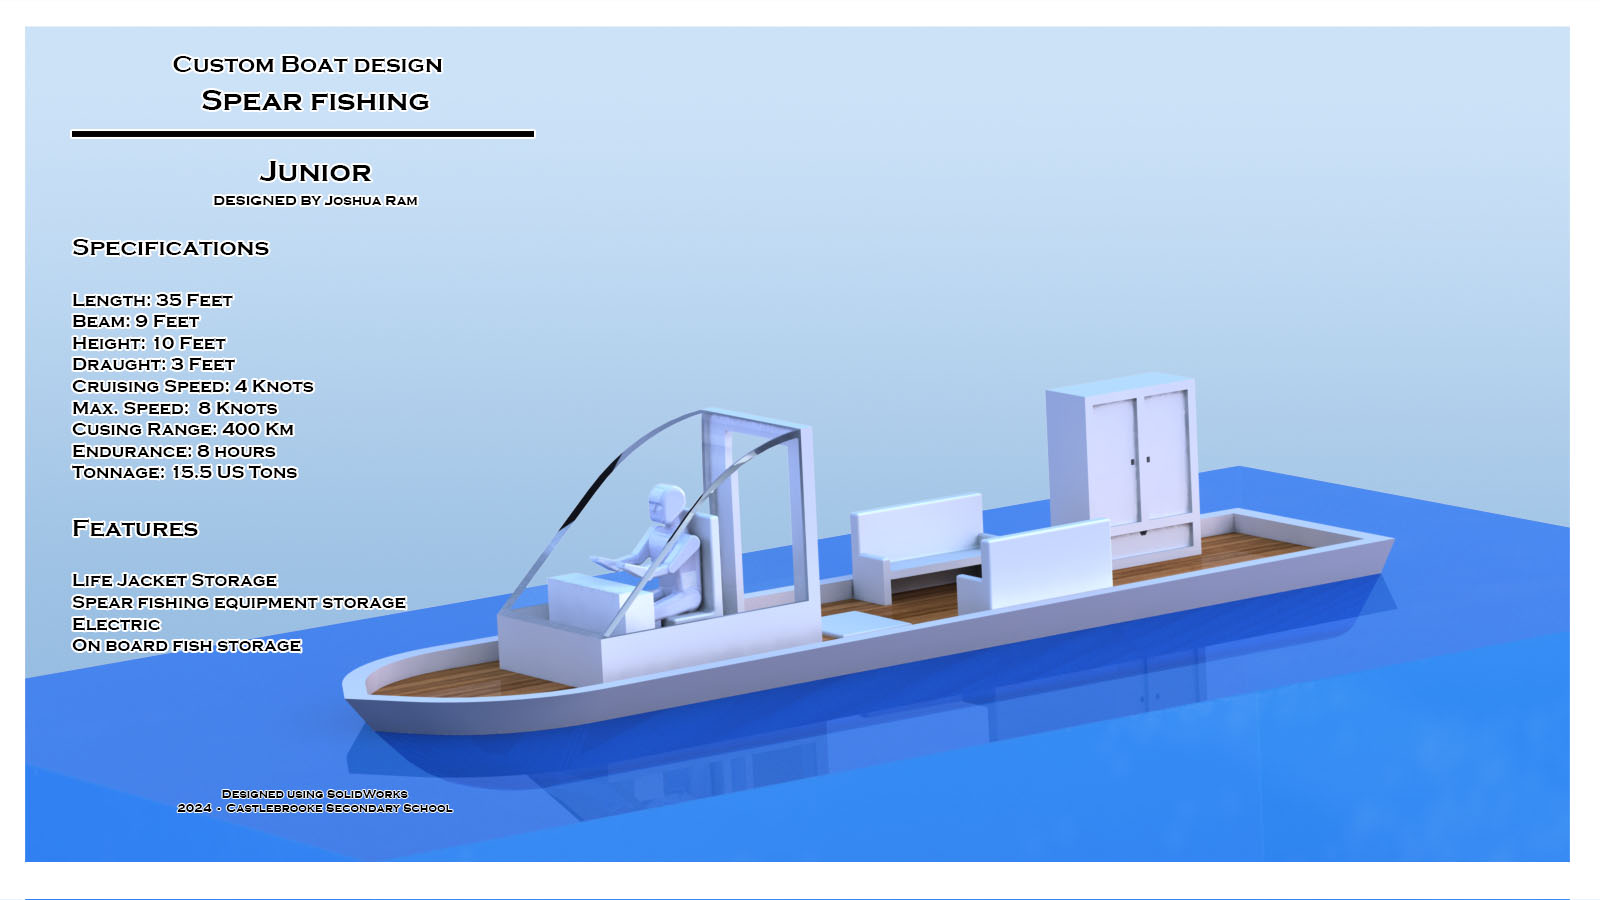This screenshot has width=1600, height=900.
Task: Select the 'Junior' boat name text
Action: click(315, 172)
